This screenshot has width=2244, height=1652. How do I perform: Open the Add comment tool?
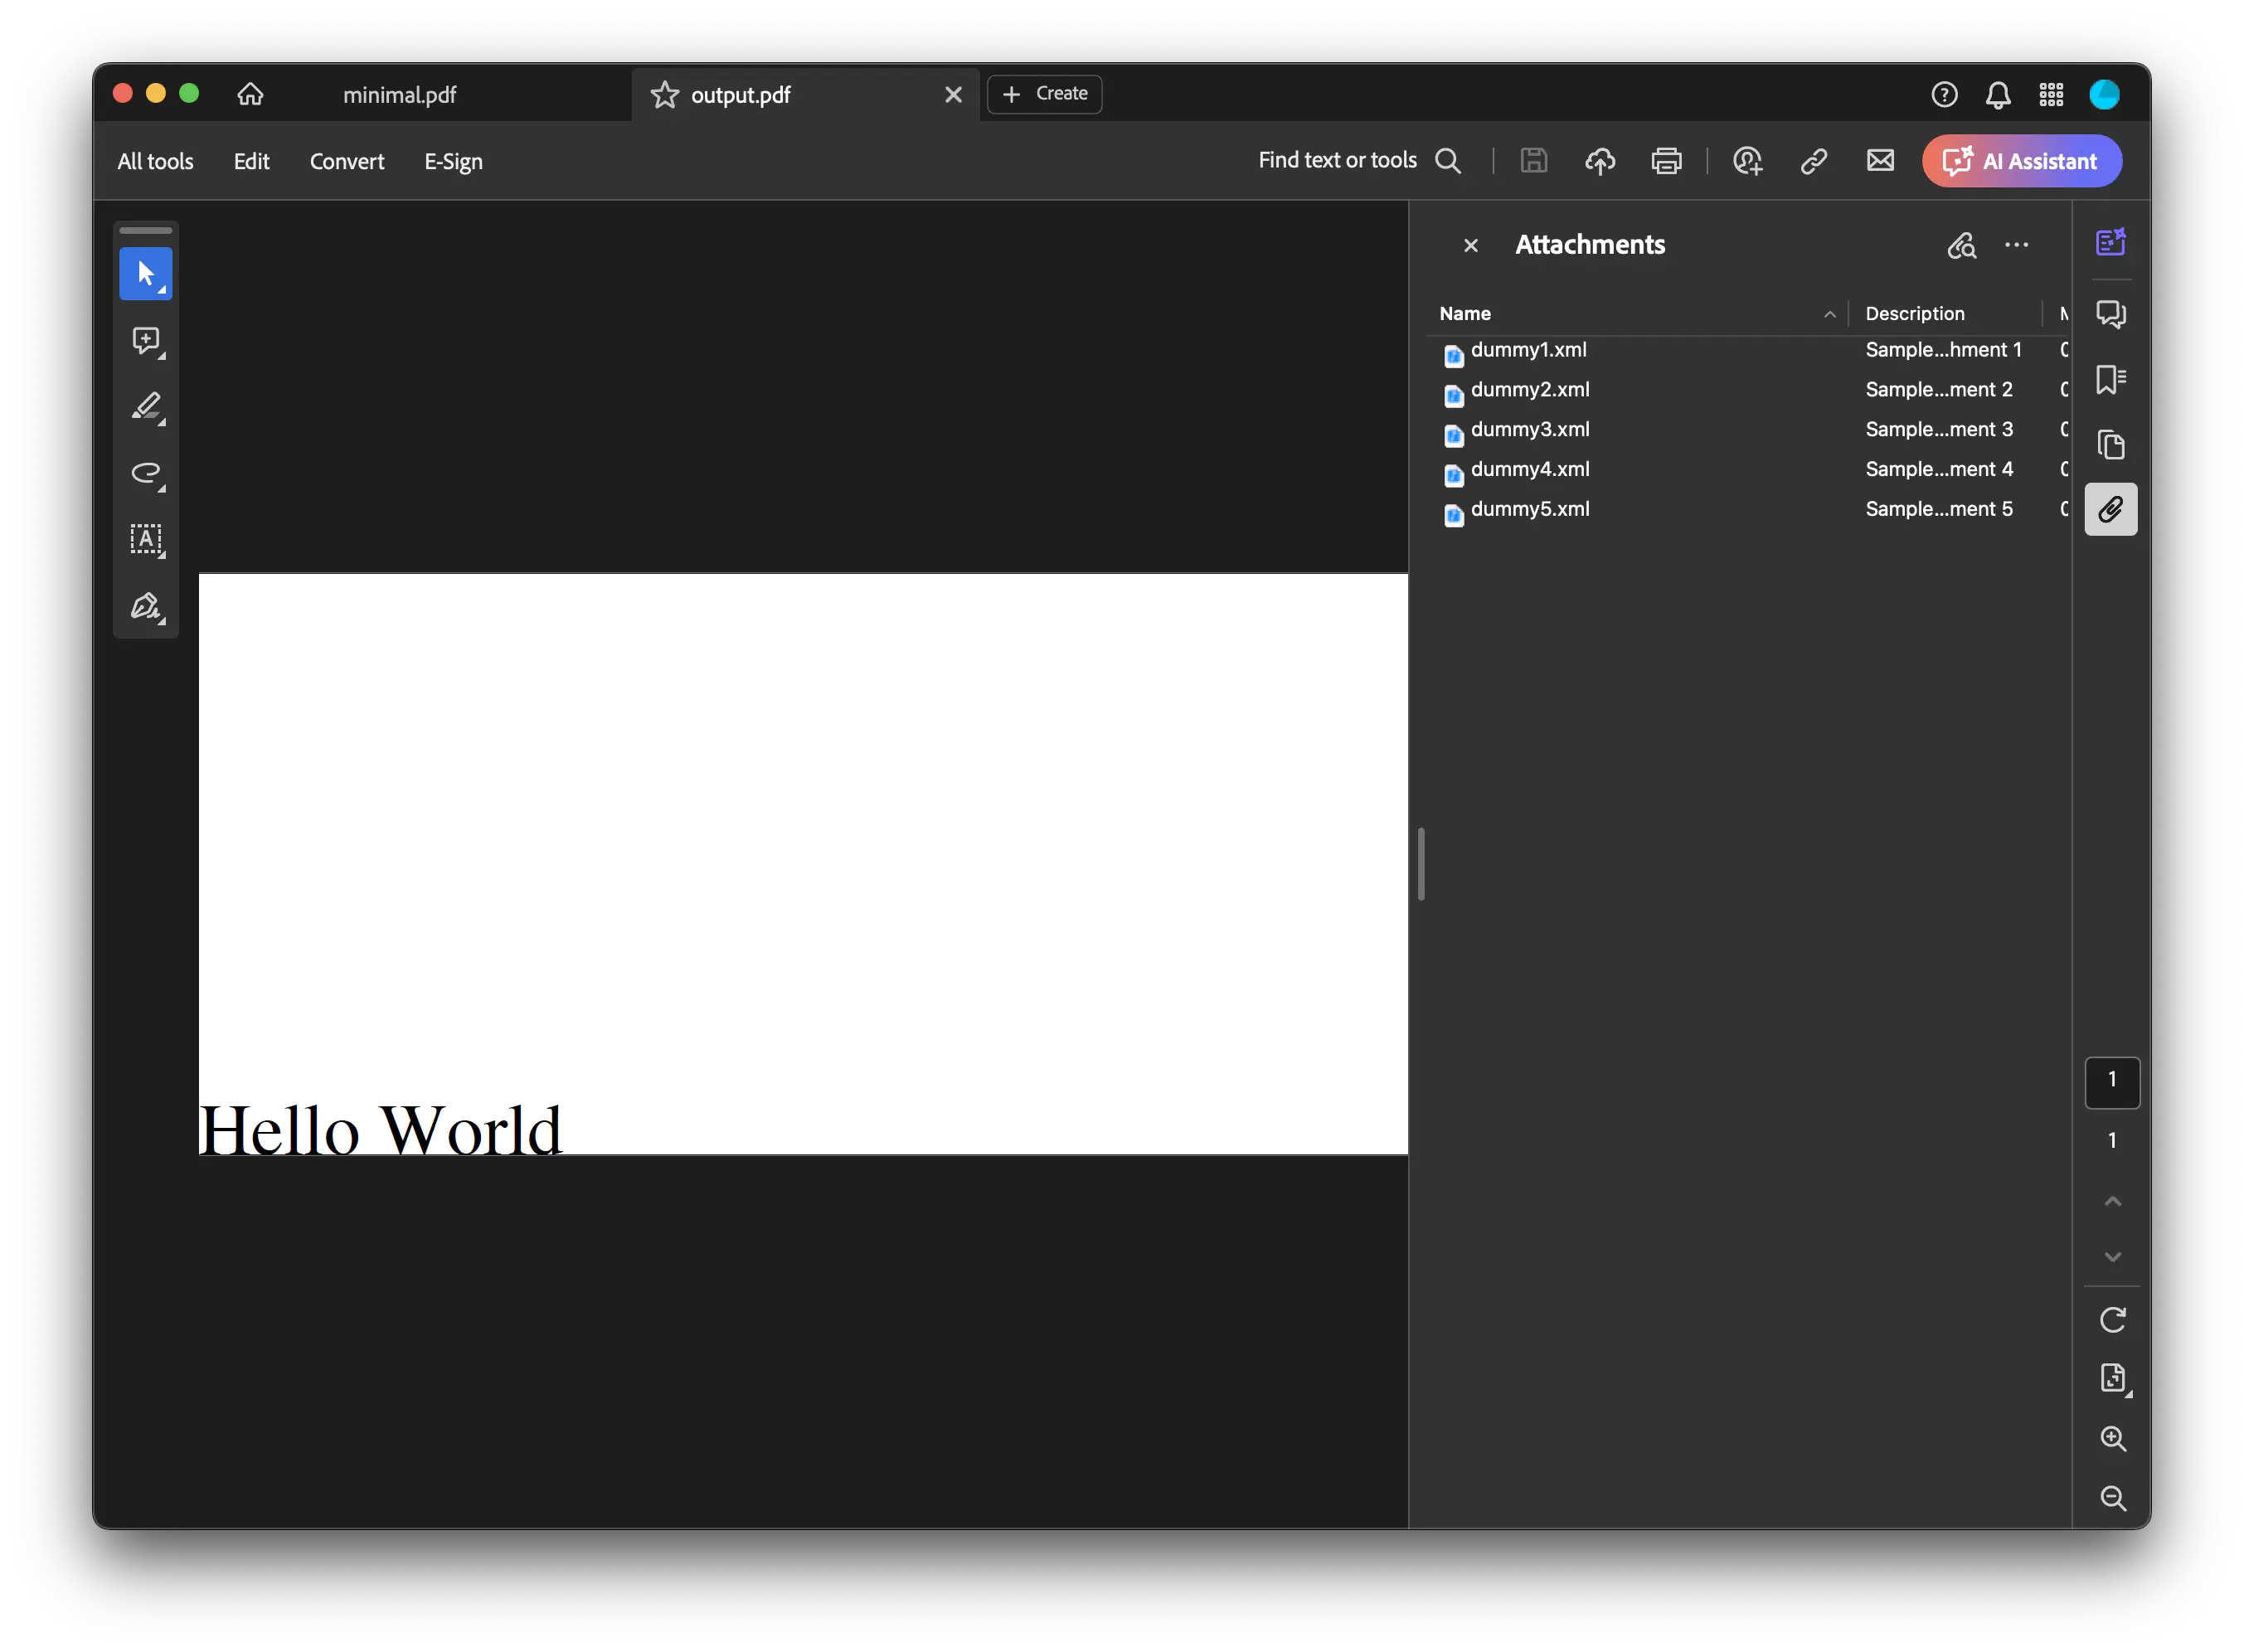pyautogui.click(x=146, y=341)
